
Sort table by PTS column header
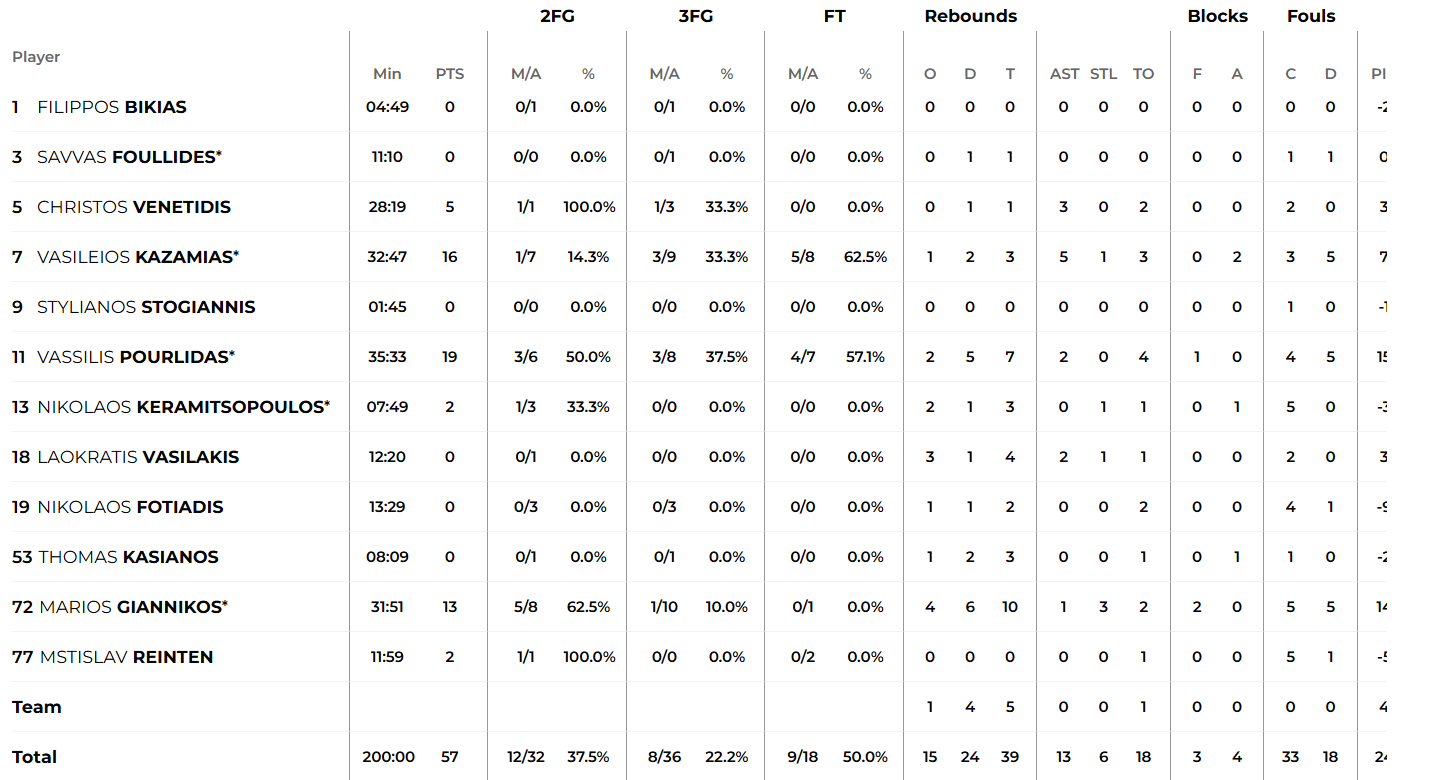point(450,74)
